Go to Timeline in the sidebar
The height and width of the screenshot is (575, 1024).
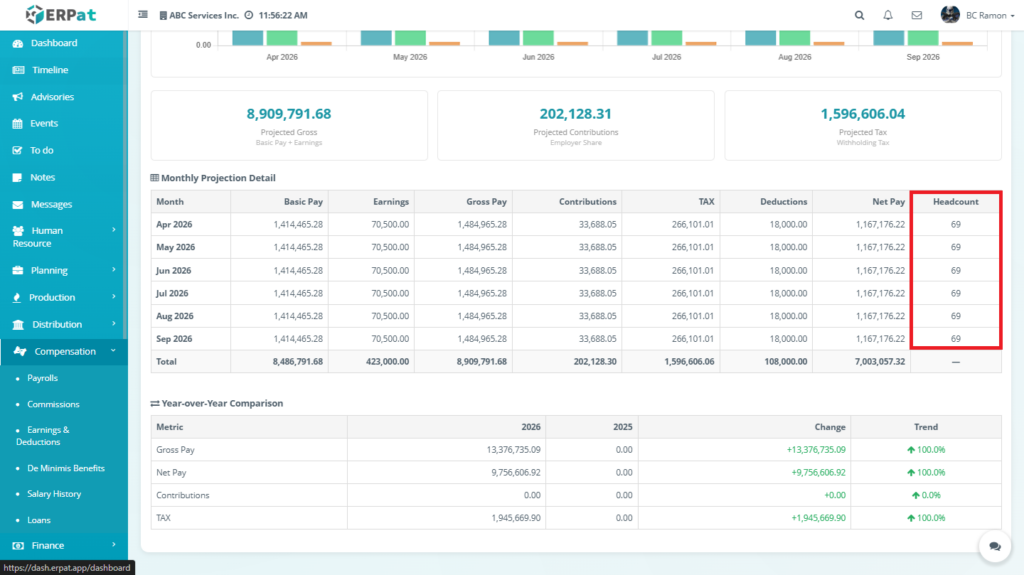49,70
